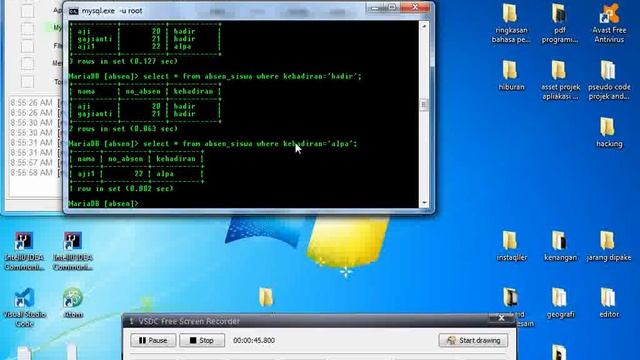Open the IntelliJ IDEA shortcut above Visual Studio Code
The height and width of the screenshot is (360, 640).
click(x=24, y=251)
